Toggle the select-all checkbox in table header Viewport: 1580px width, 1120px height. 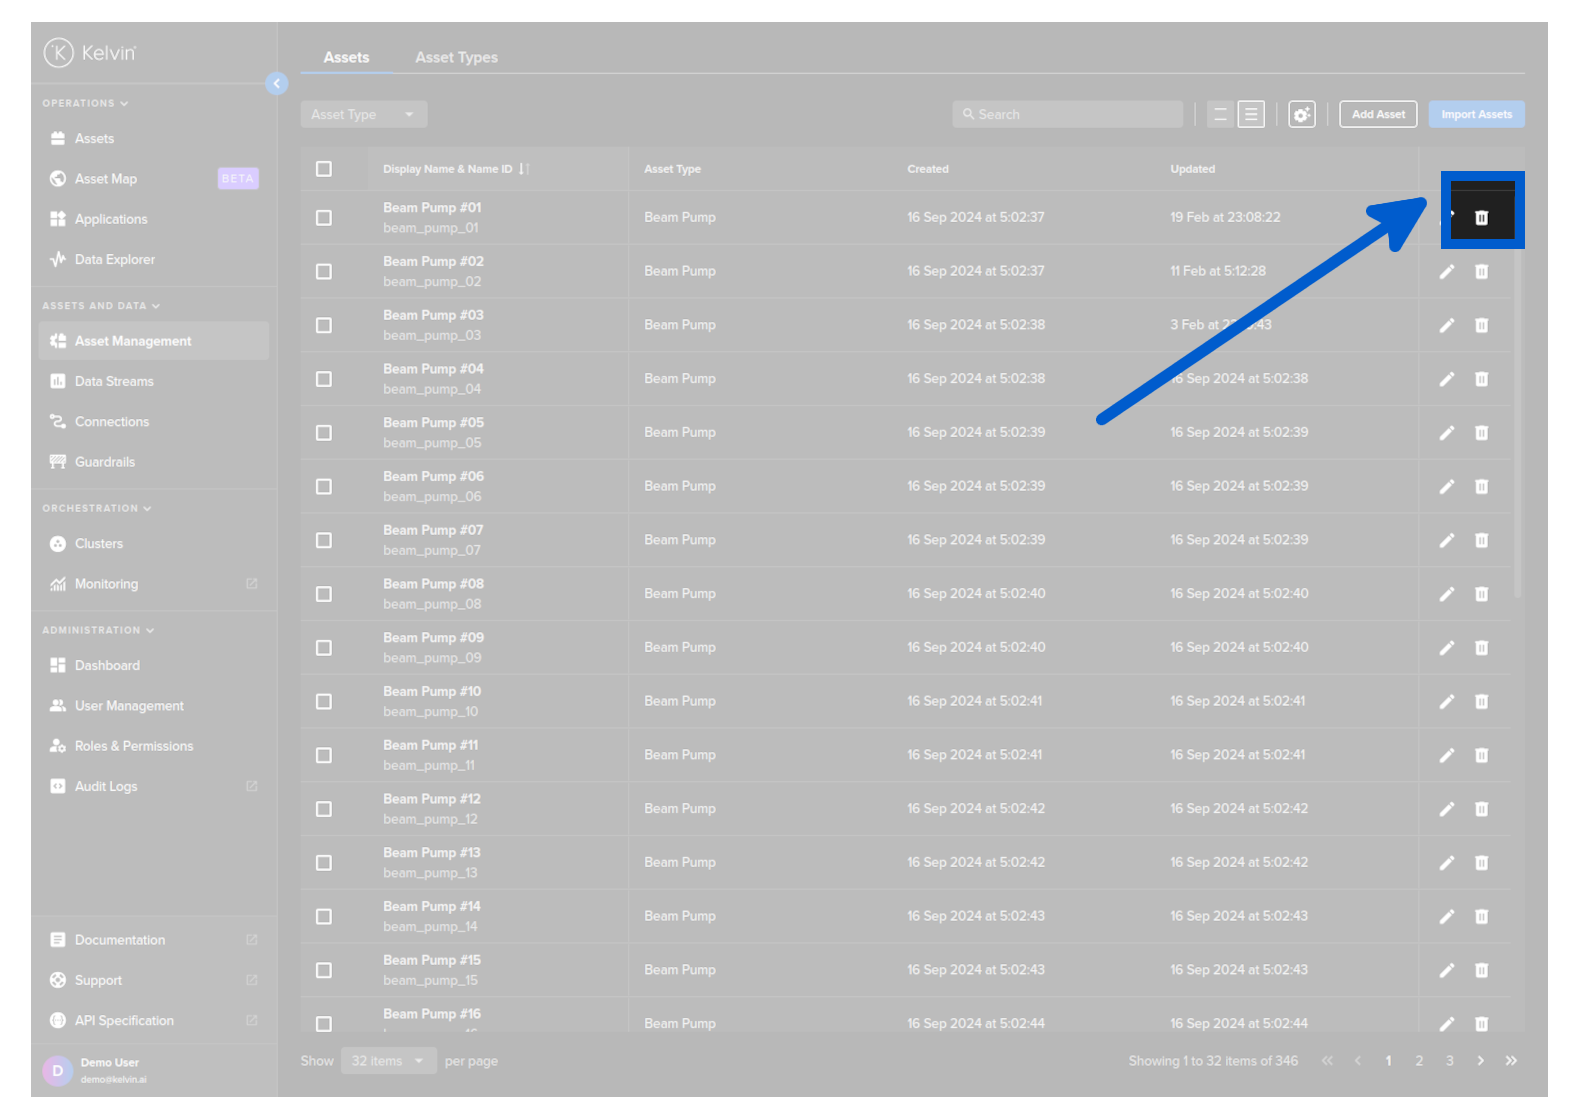[324, 169]
